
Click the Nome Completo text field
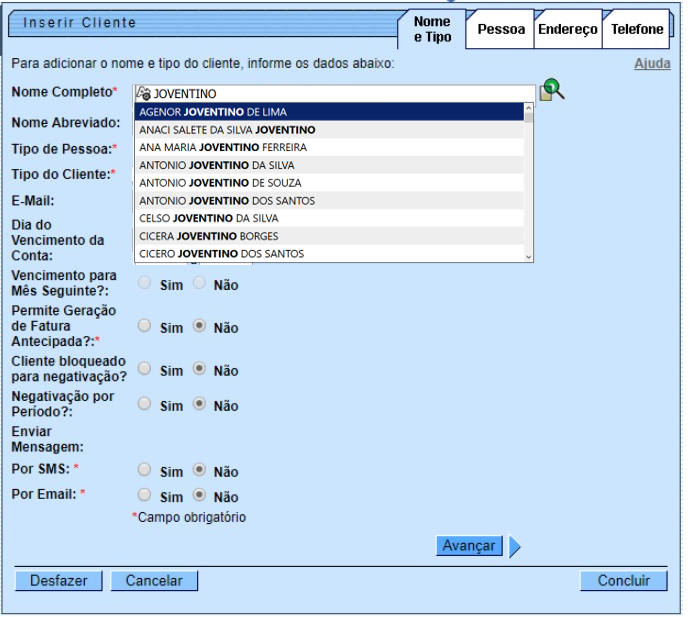tap(340, 93)
